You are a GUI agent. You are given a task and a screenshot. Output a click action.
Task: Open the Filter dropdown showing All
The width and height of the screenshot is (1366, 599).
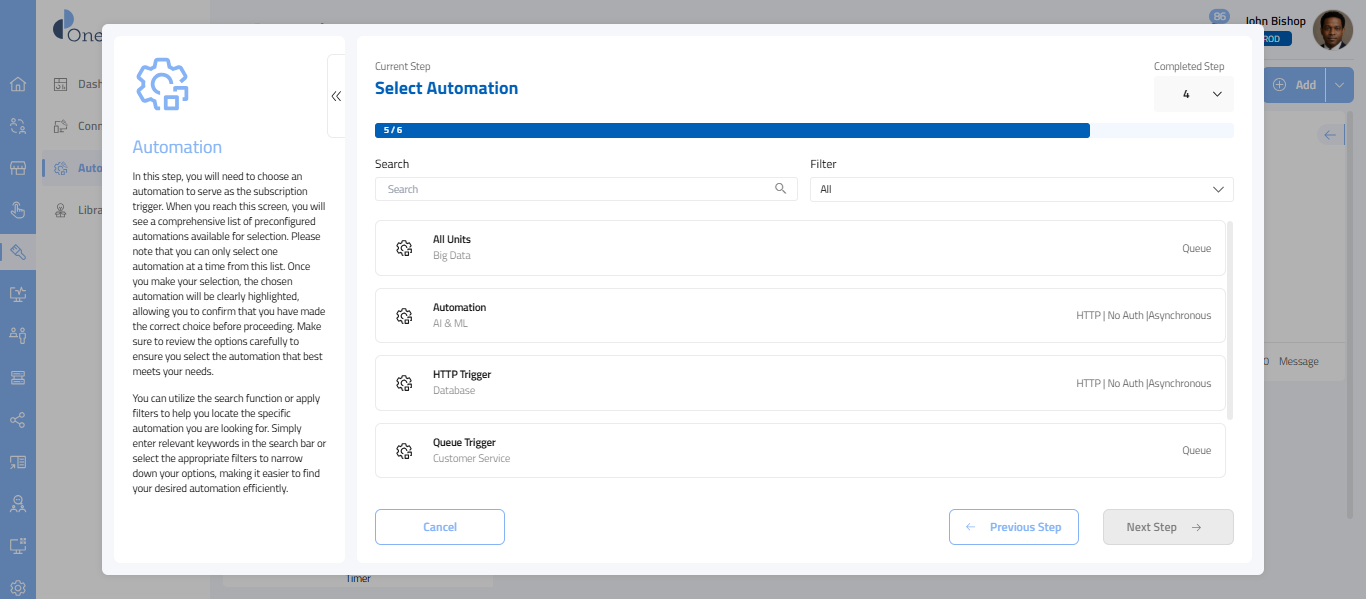pos(1021,189)
